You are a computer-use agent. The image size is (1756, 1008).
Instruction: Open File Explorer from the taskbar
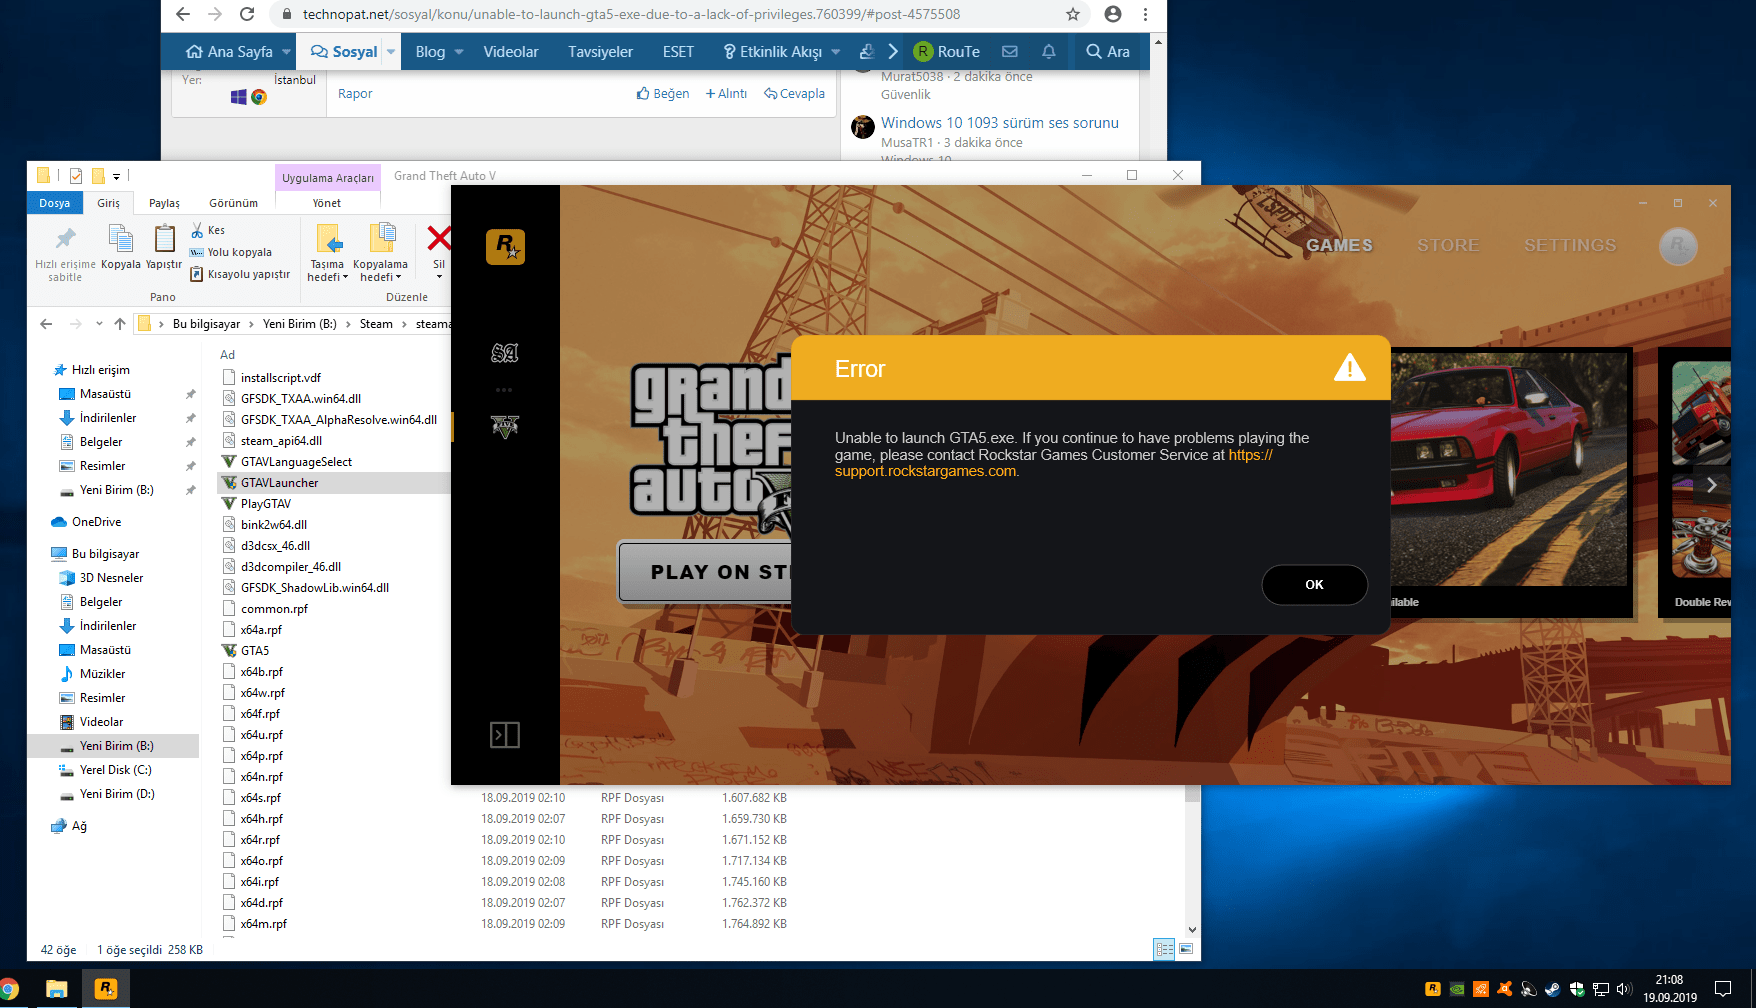pyautogui.click(x=57, y=989)
